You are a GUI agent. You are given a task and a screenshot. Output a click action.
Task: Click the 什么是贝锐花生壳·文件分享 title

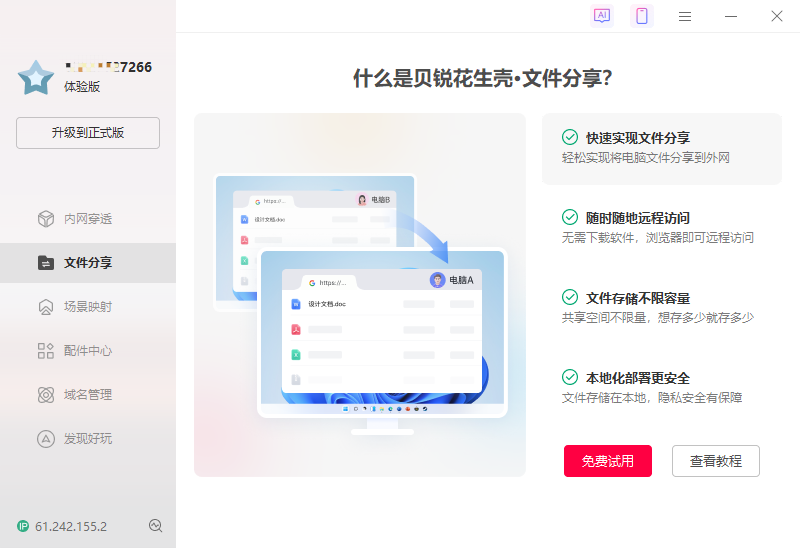click(483, 78)
